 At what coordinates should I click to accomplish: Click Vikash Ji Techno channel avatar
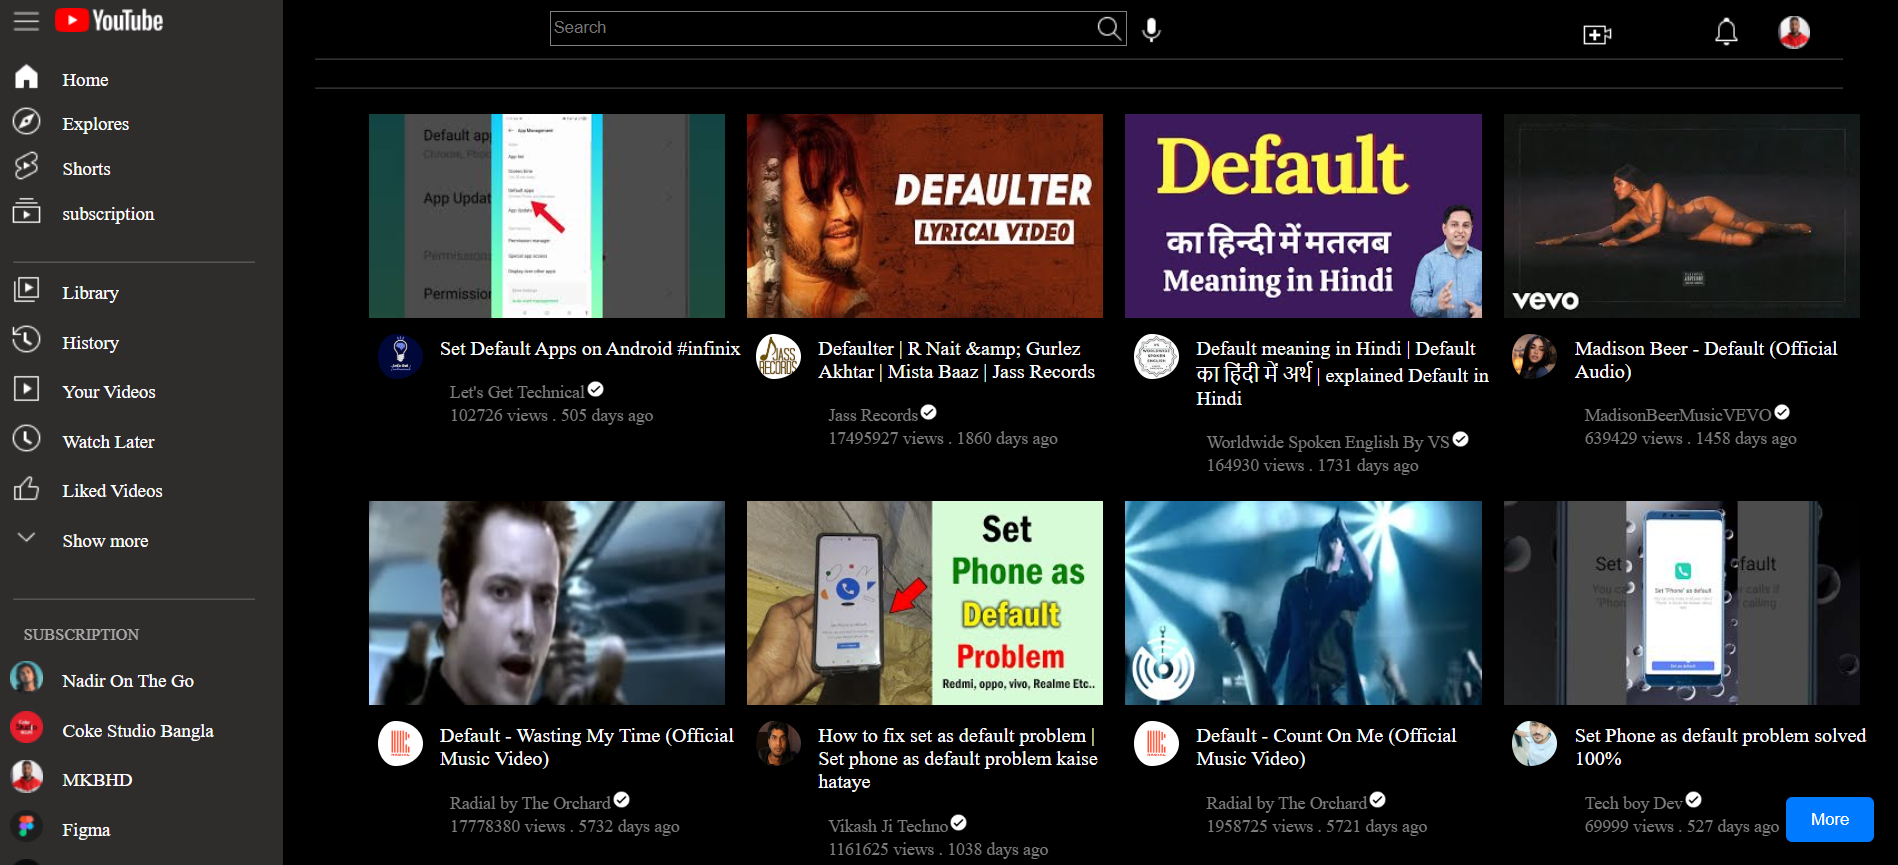tap(778, 743)
